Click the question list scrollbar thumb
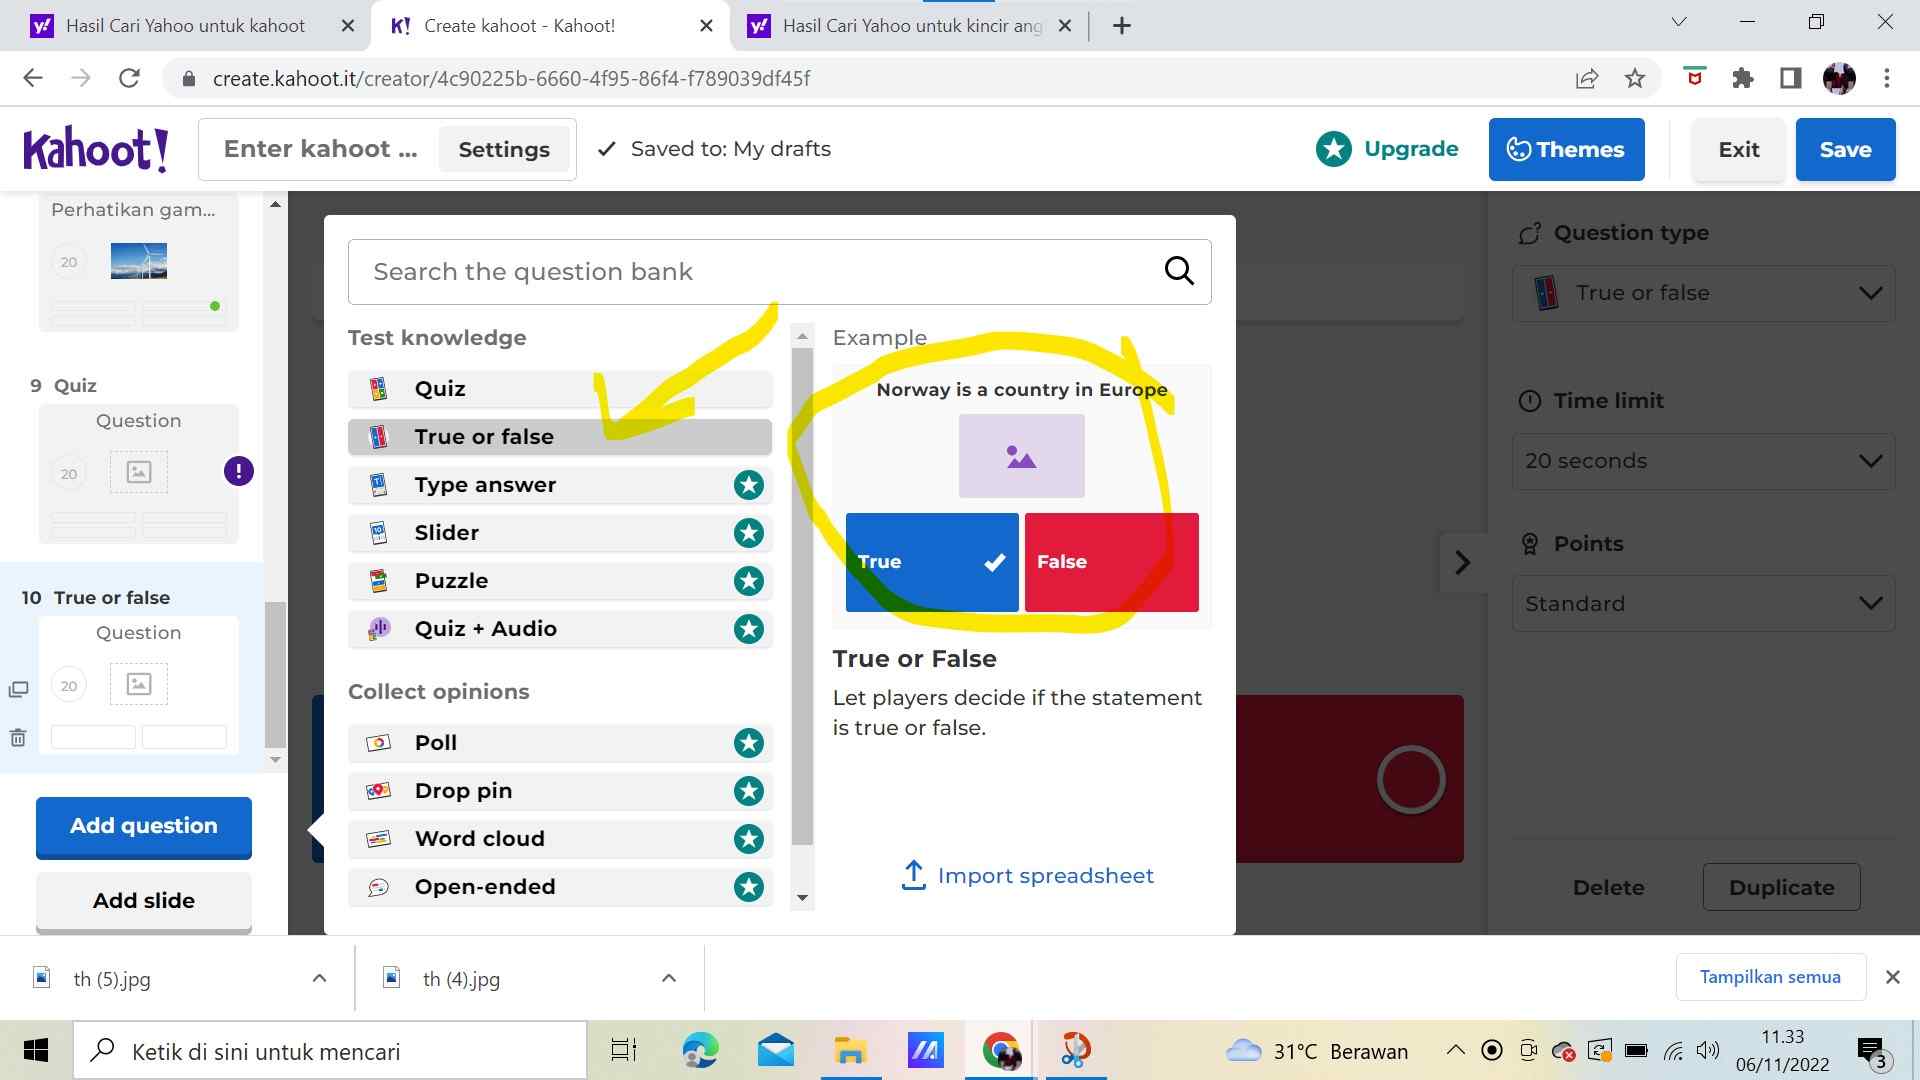This screenshot has width=1920, height=1080. [x=275, y=675]
